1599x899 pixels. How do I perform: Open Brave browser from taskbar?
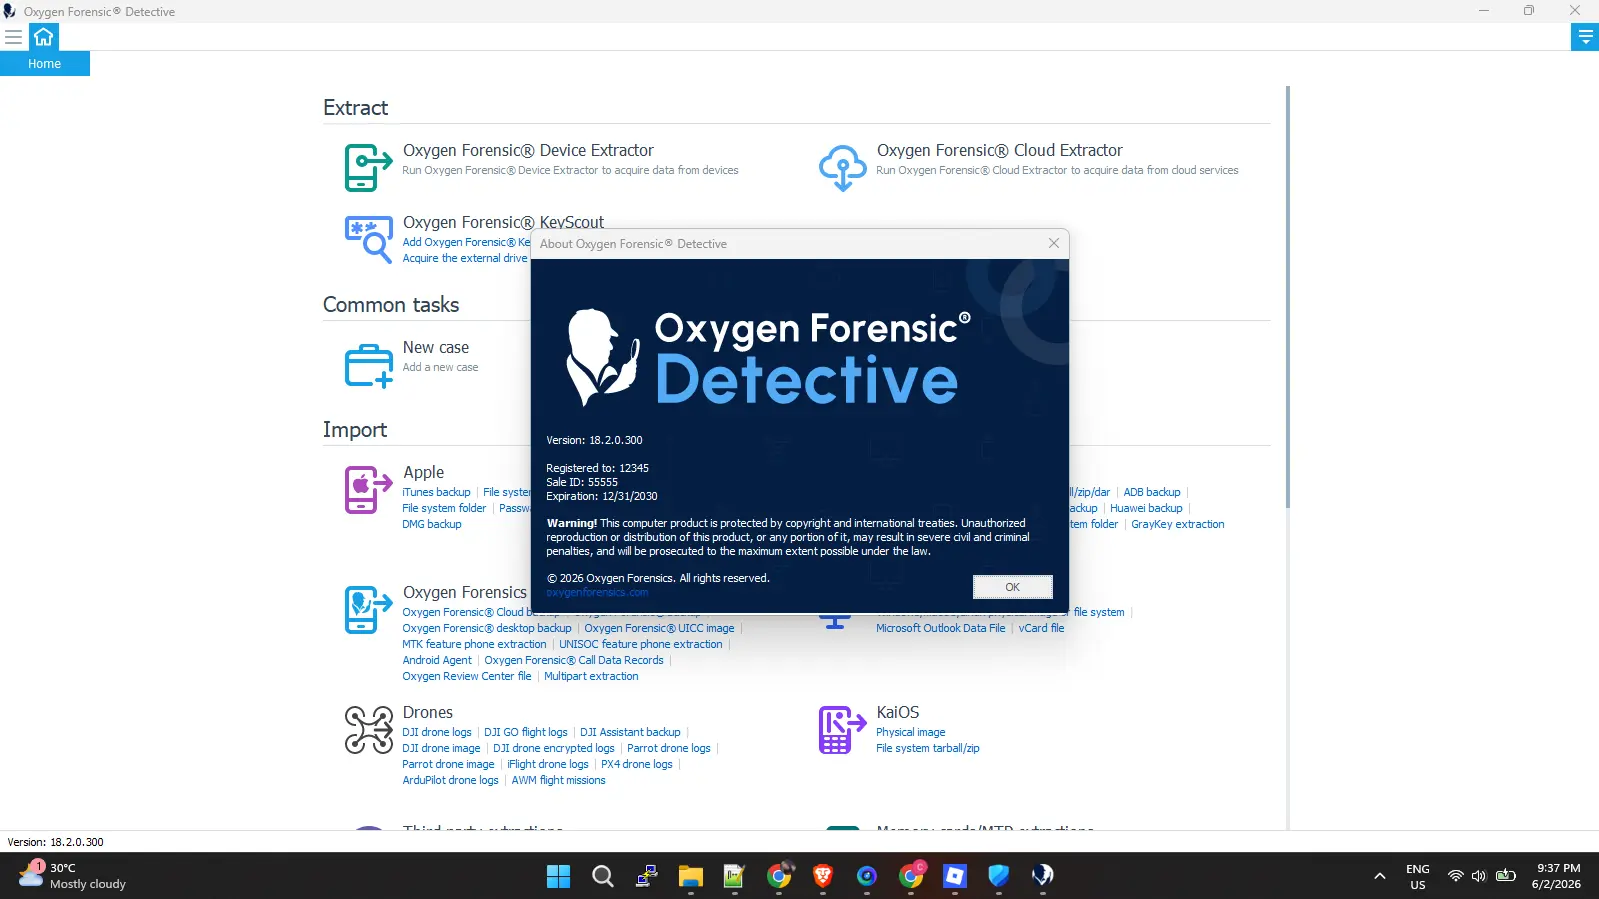pos(822,876)
